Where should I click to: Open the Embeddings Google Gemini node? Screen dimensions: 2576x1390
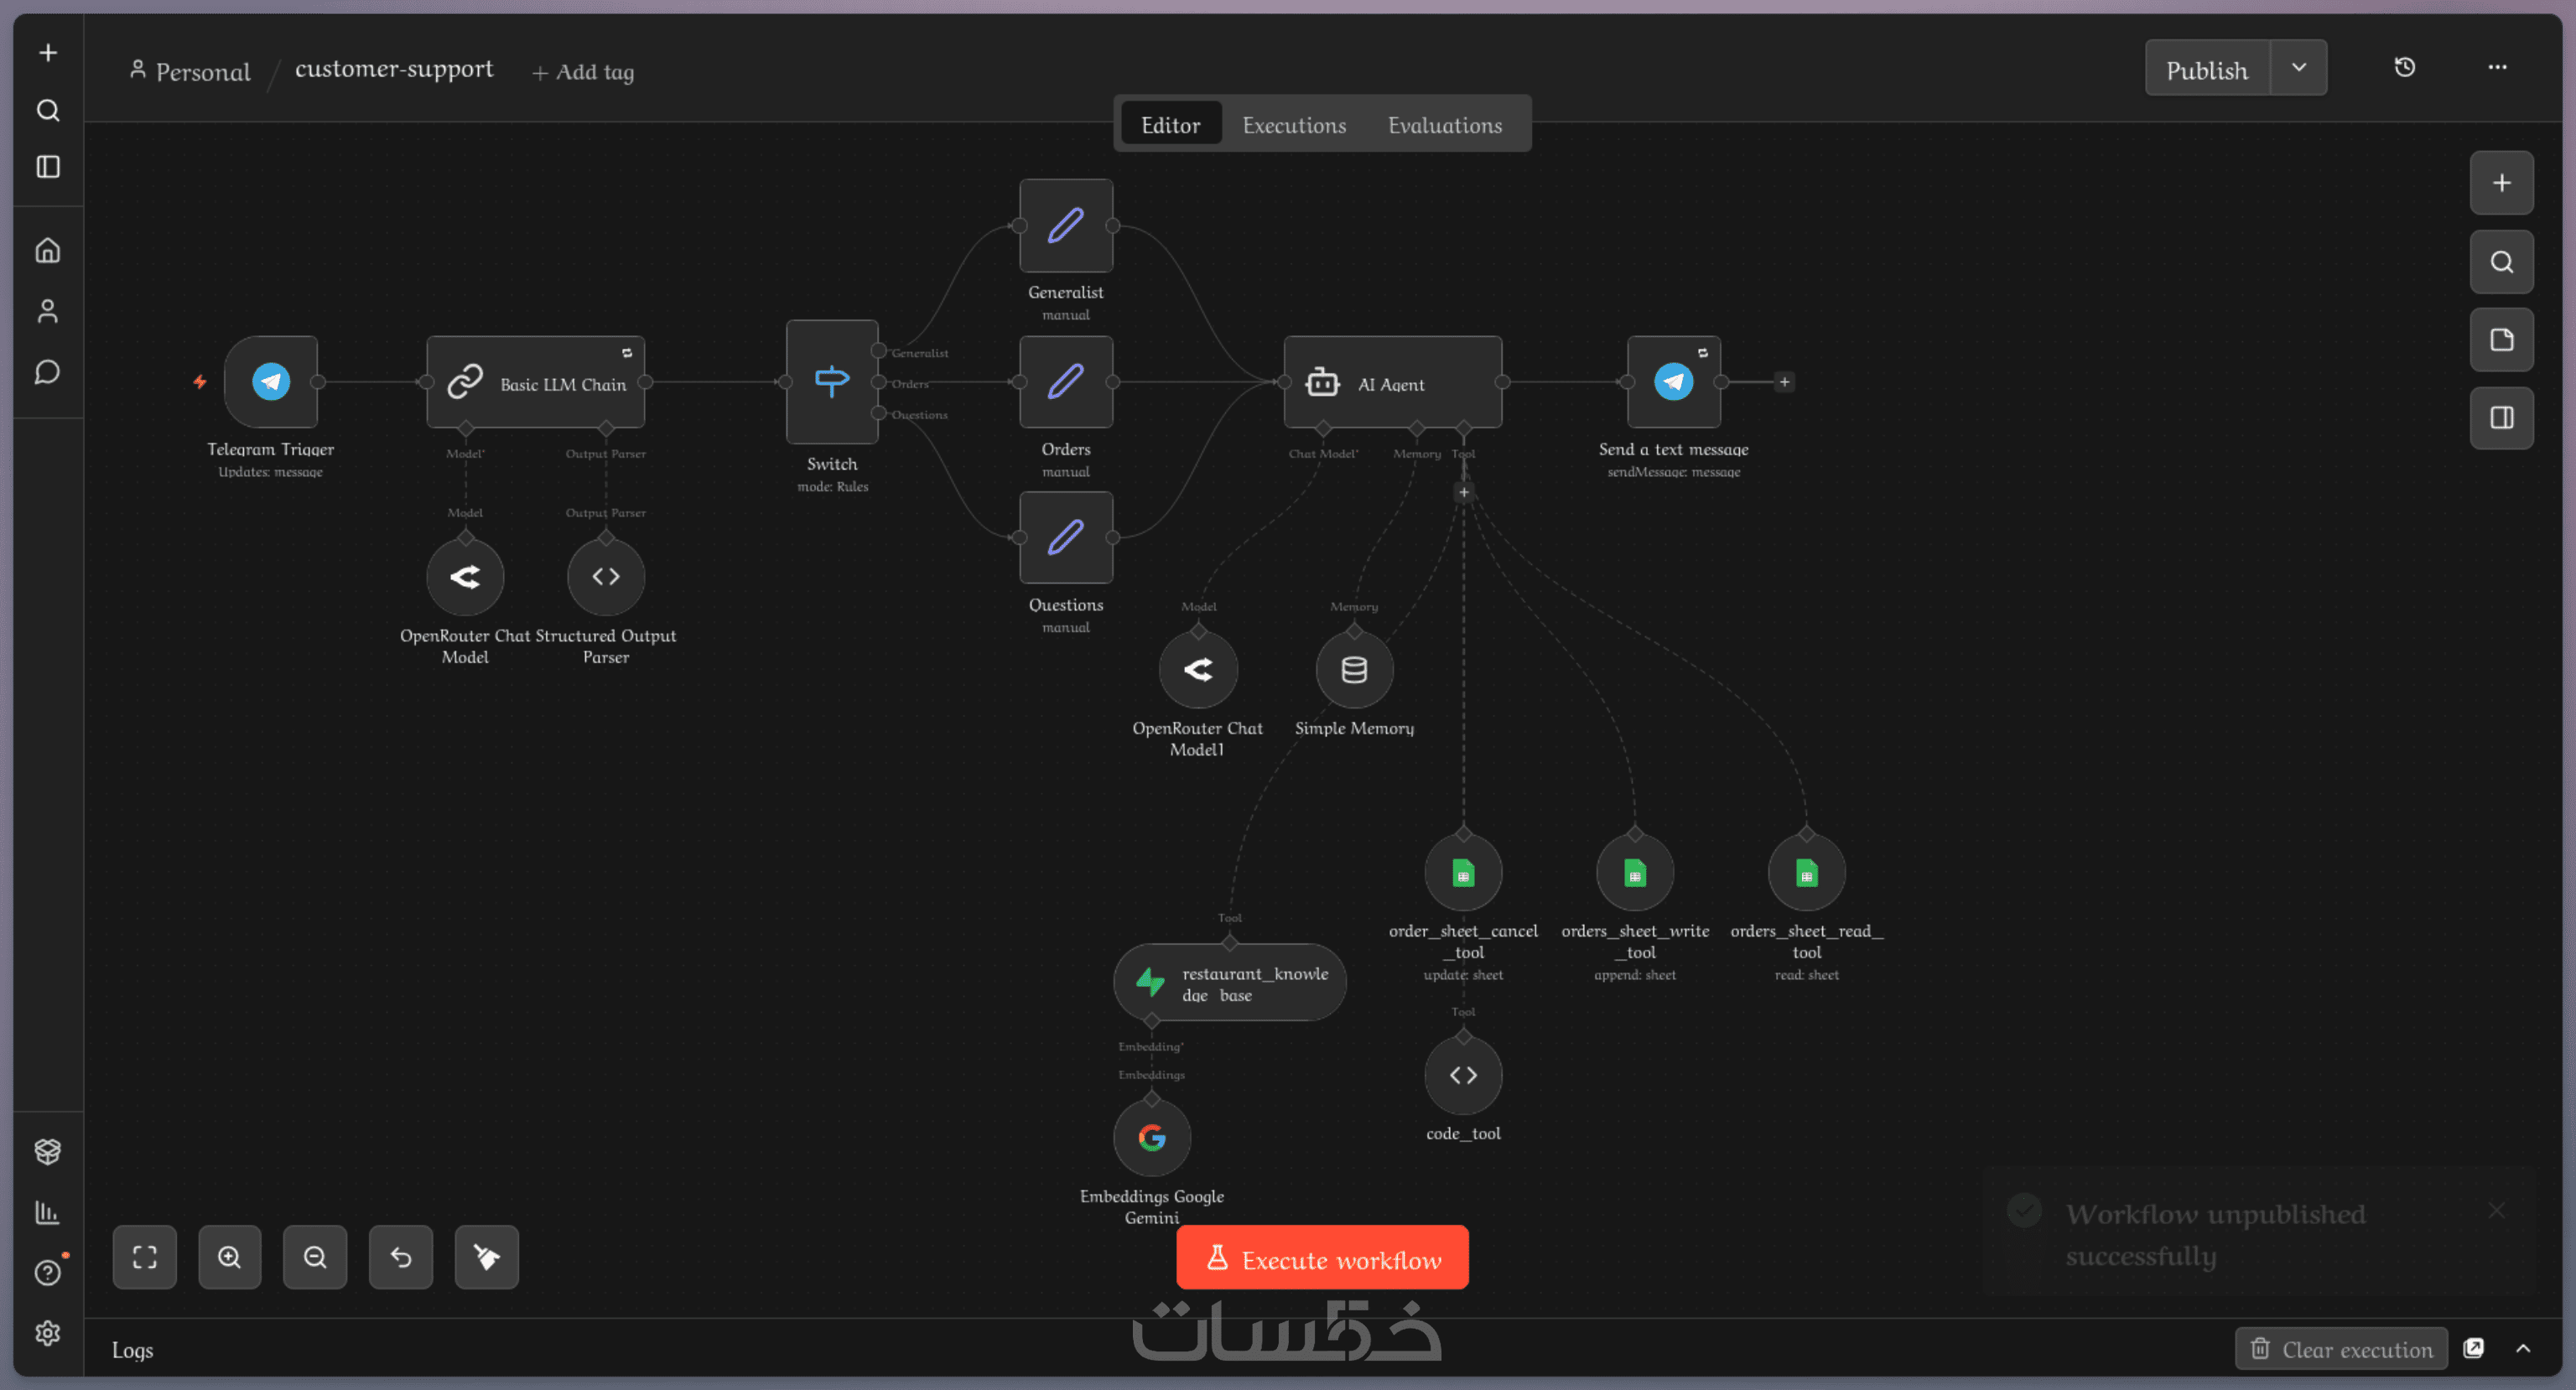(x=1152, y=1138)
